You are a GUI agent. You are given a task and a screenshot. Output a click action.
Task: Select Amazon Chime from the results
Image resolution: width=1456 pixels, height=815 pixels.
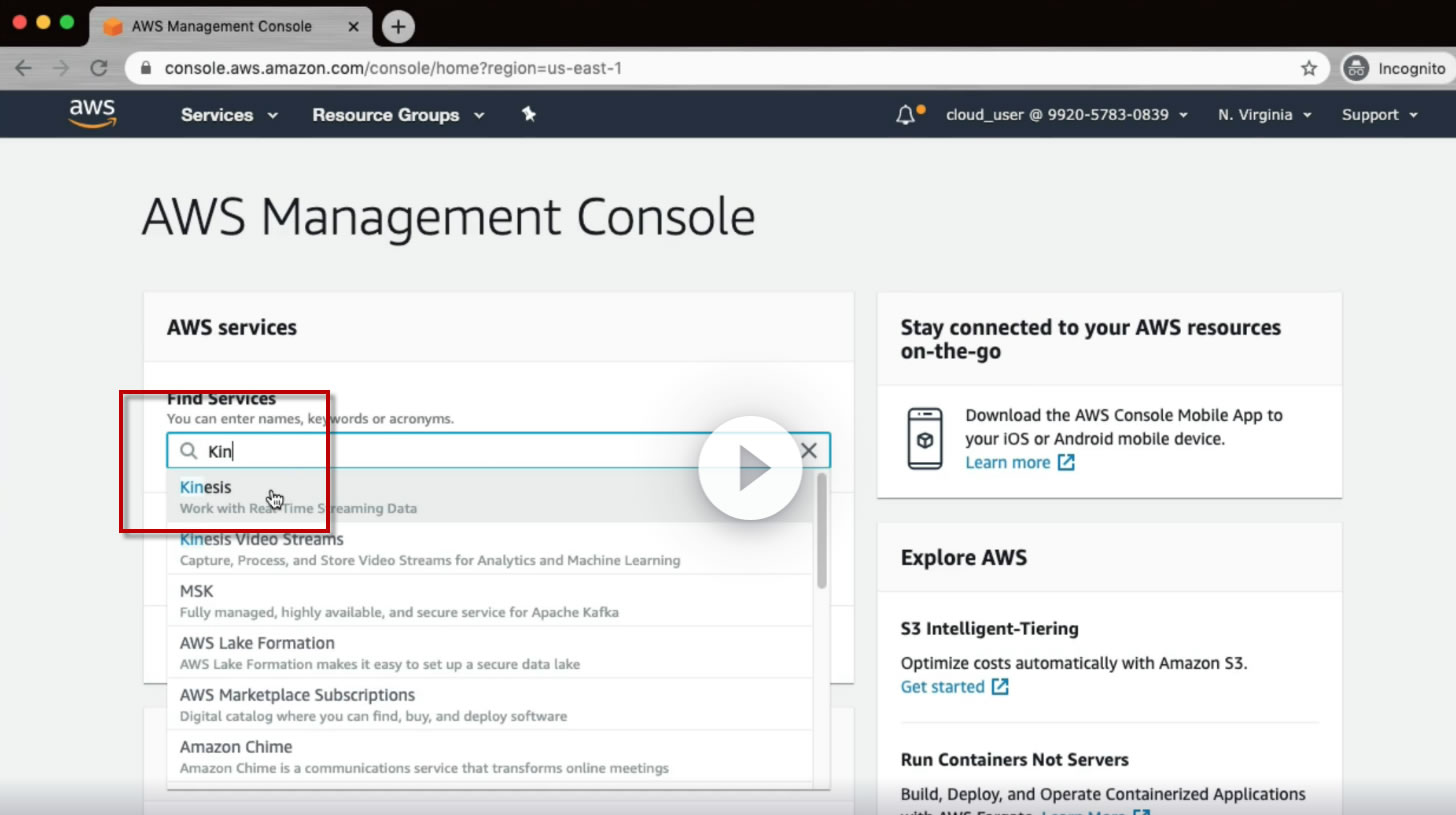click(x=490, y=757)
